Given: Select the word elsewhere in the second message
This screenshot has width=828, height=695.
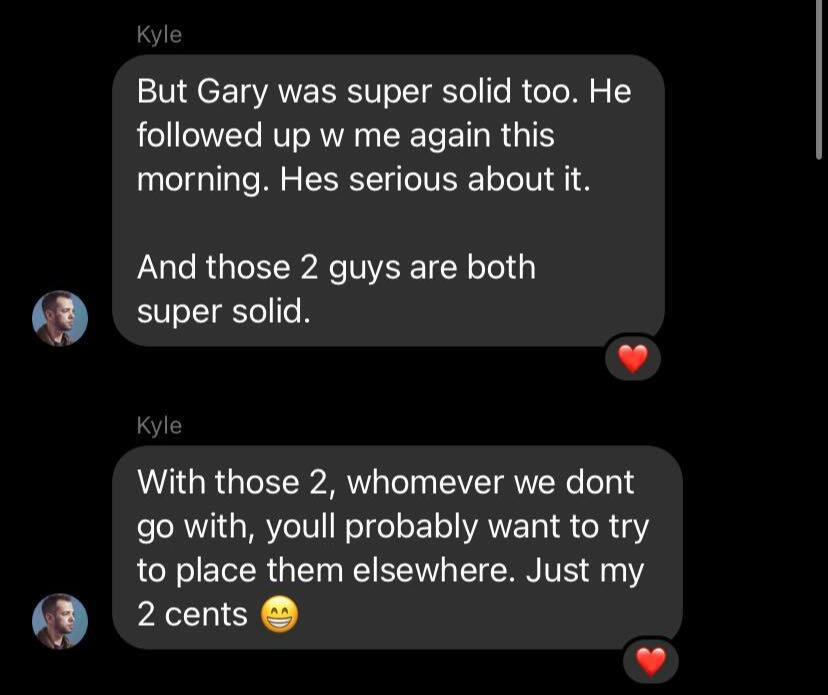Looking at the screenshot, I should [x=435, y=570].
